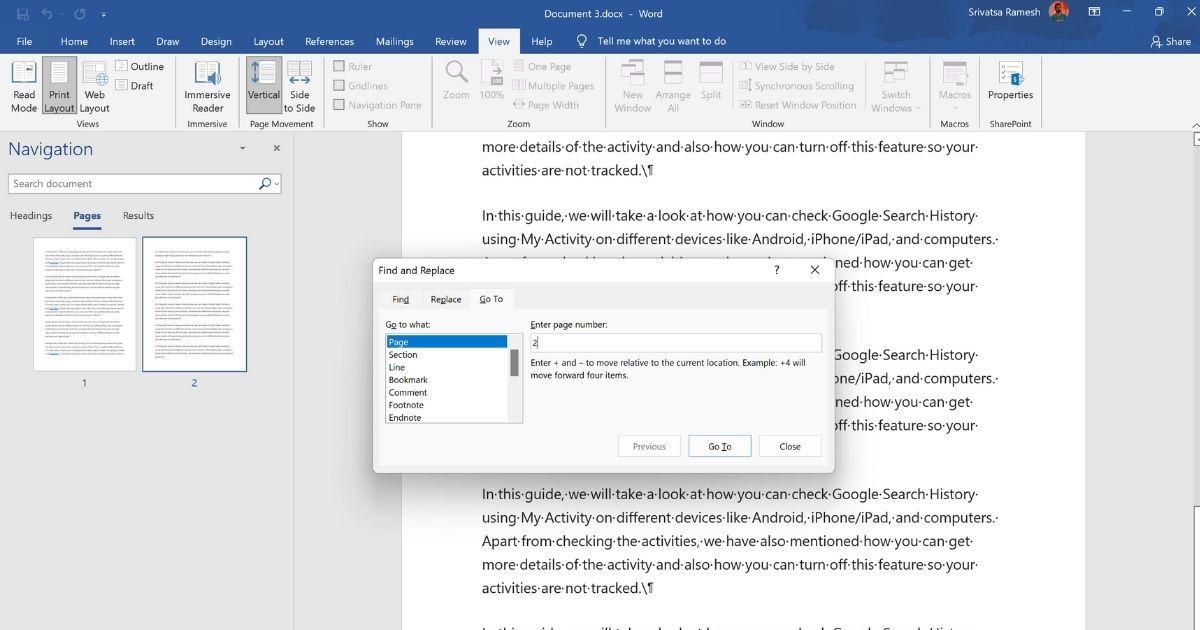Viewport: 1200px width, 630px height.
Task: Select Multiple Pages zoom
Action: pyautogui.click(x=553, y=86)
